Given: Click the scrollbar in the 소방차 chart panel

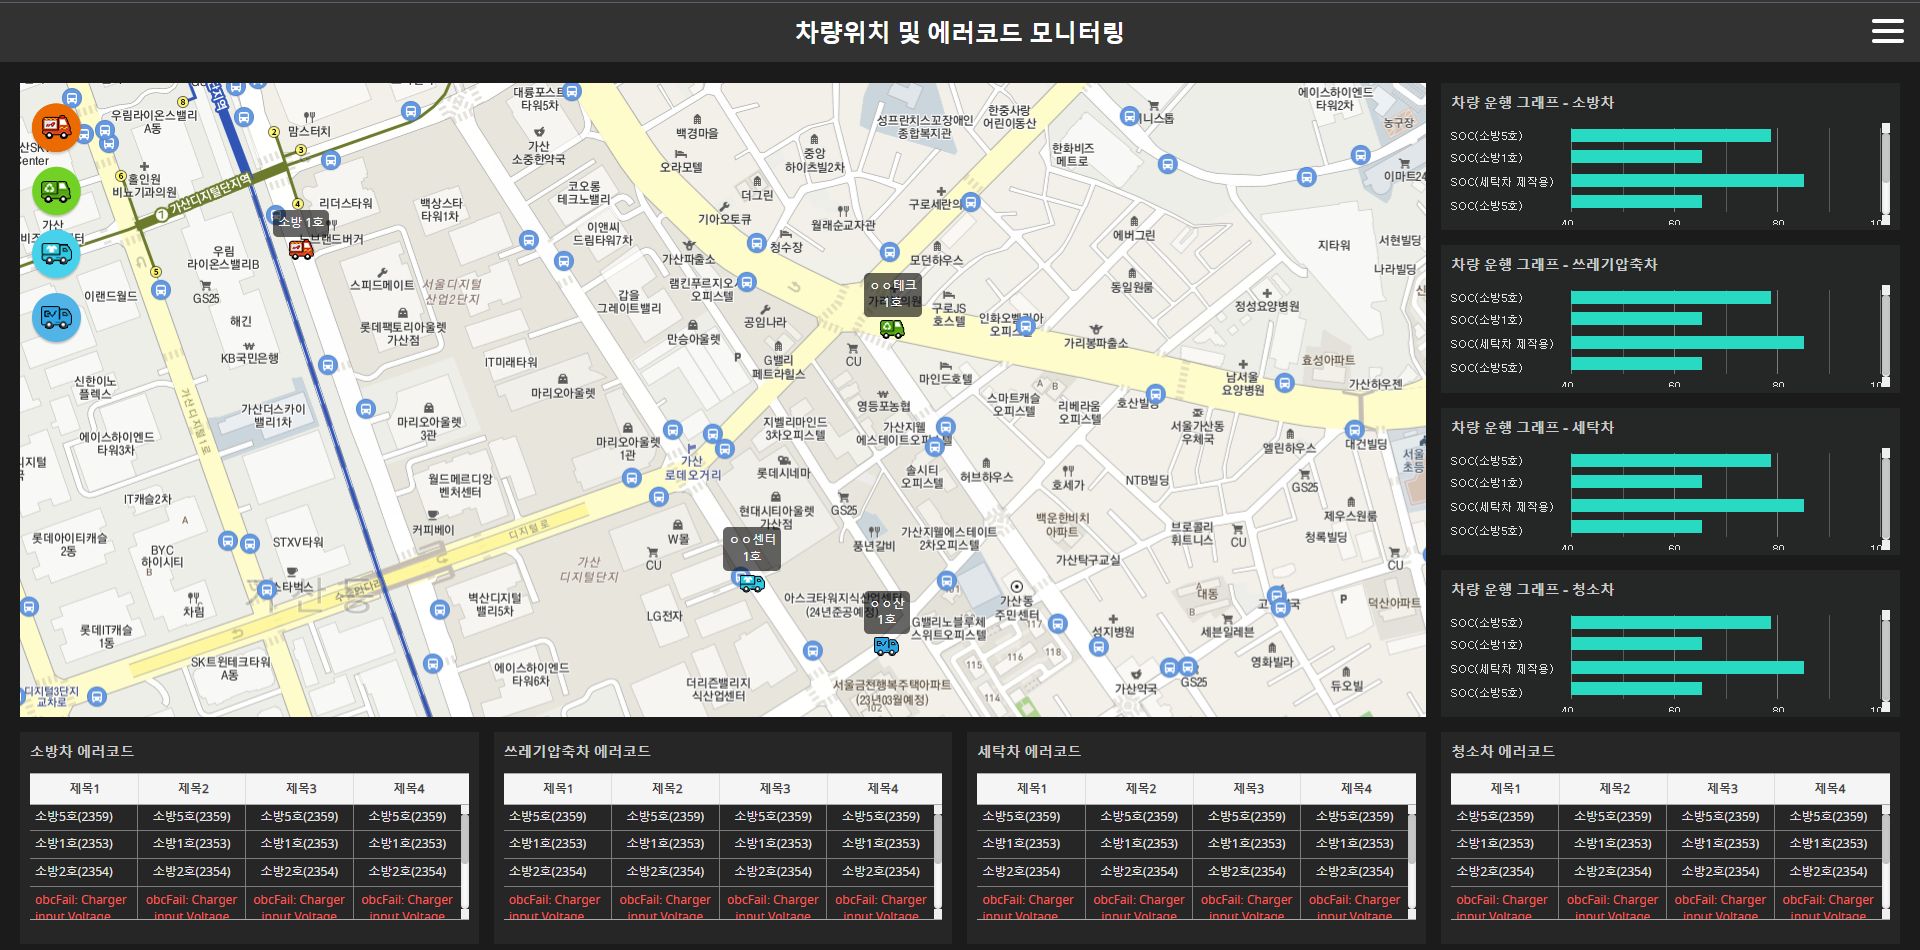Looking at the screenshot, I should point(1885,172).
